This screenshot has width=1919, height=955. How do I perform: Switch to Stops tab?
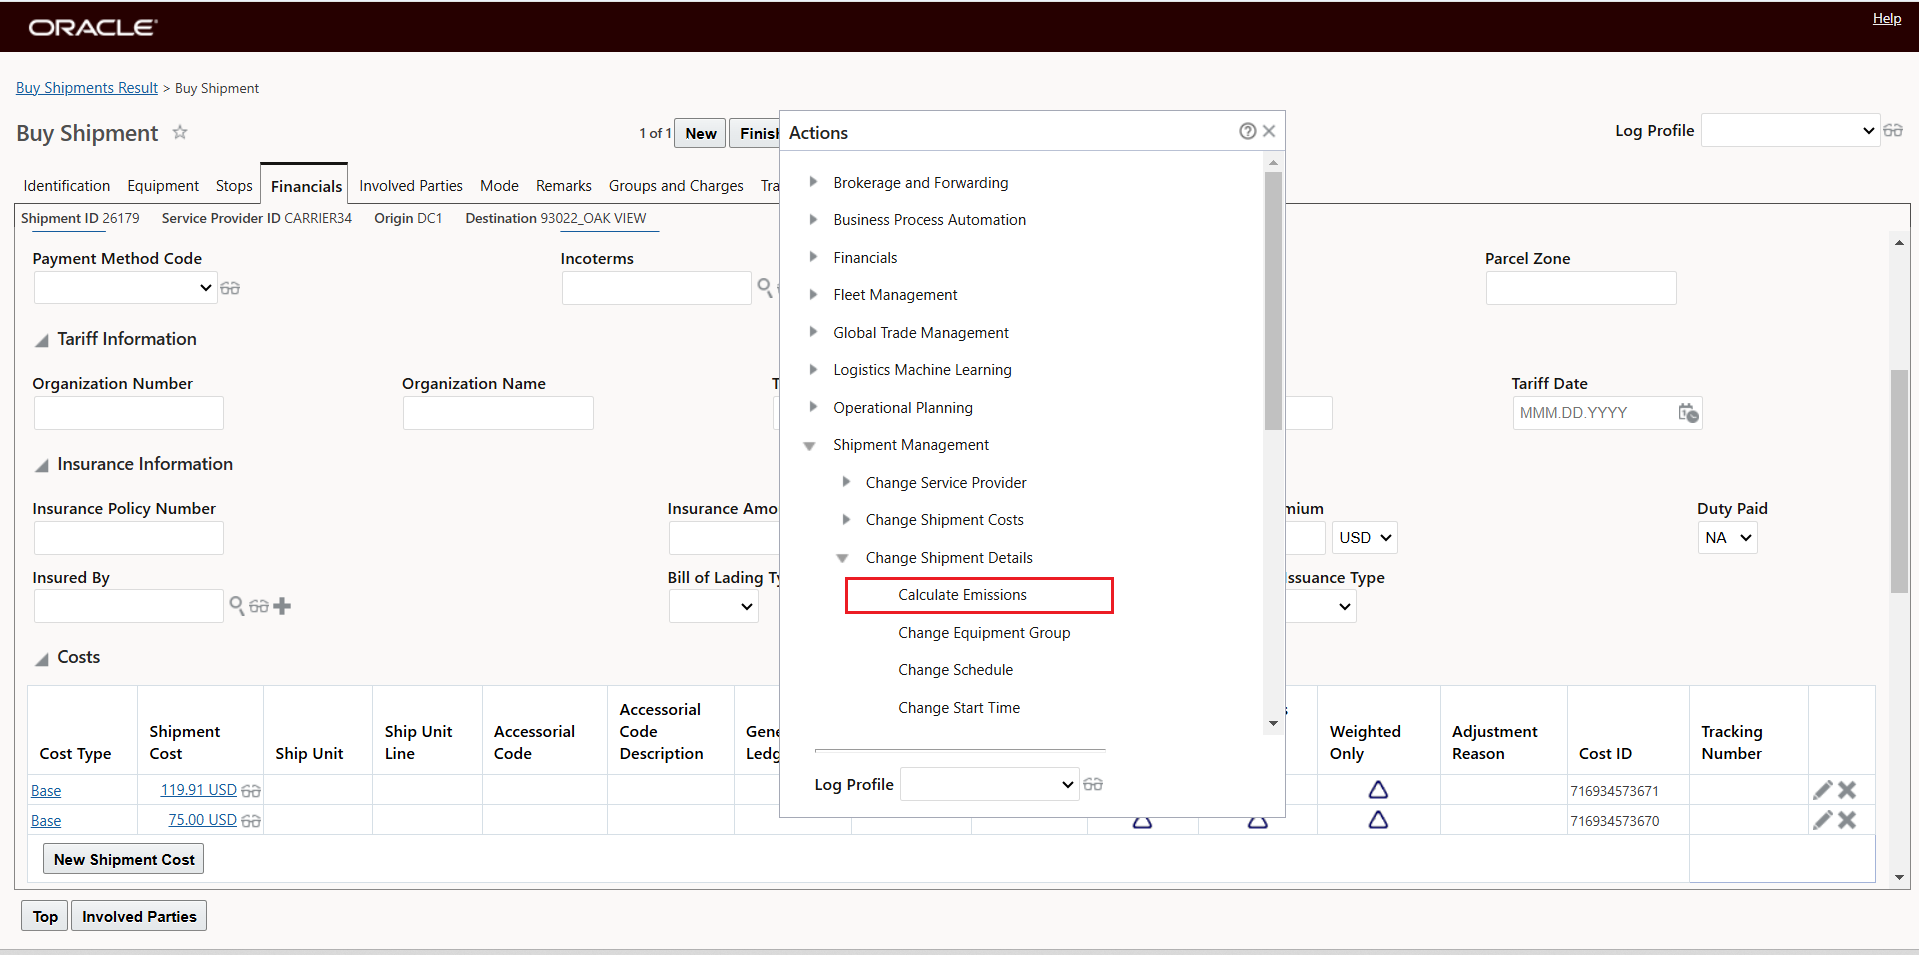coord(234,186)
